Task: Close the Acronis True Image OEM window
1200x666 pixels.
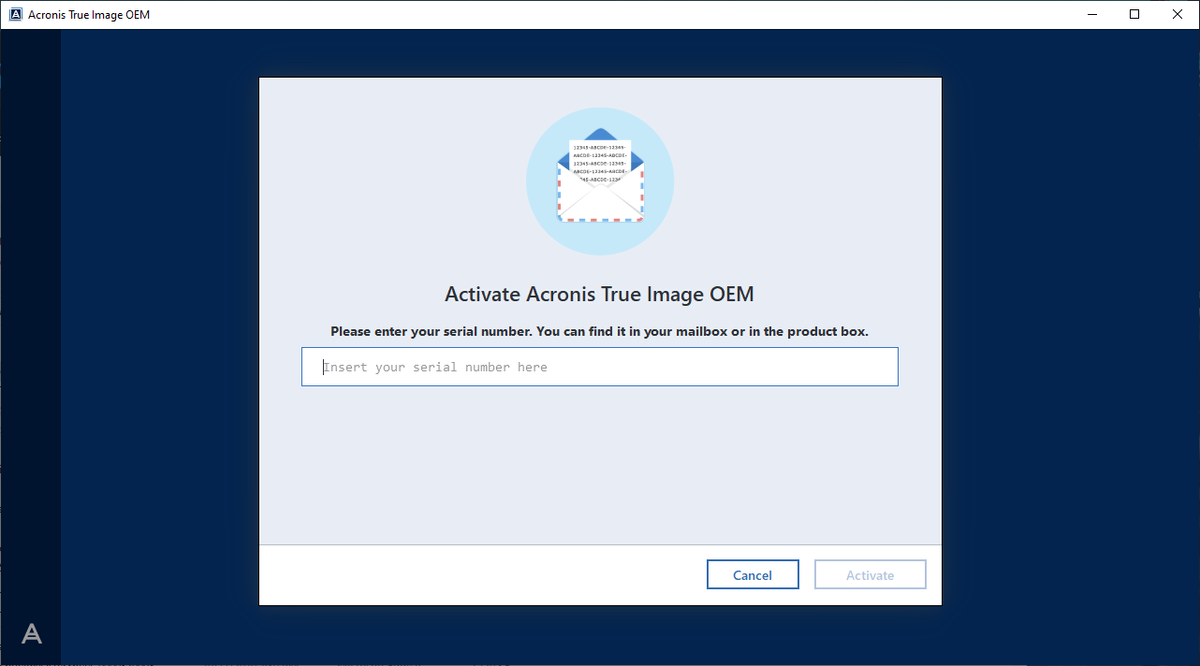Action: pos(1178,14)
